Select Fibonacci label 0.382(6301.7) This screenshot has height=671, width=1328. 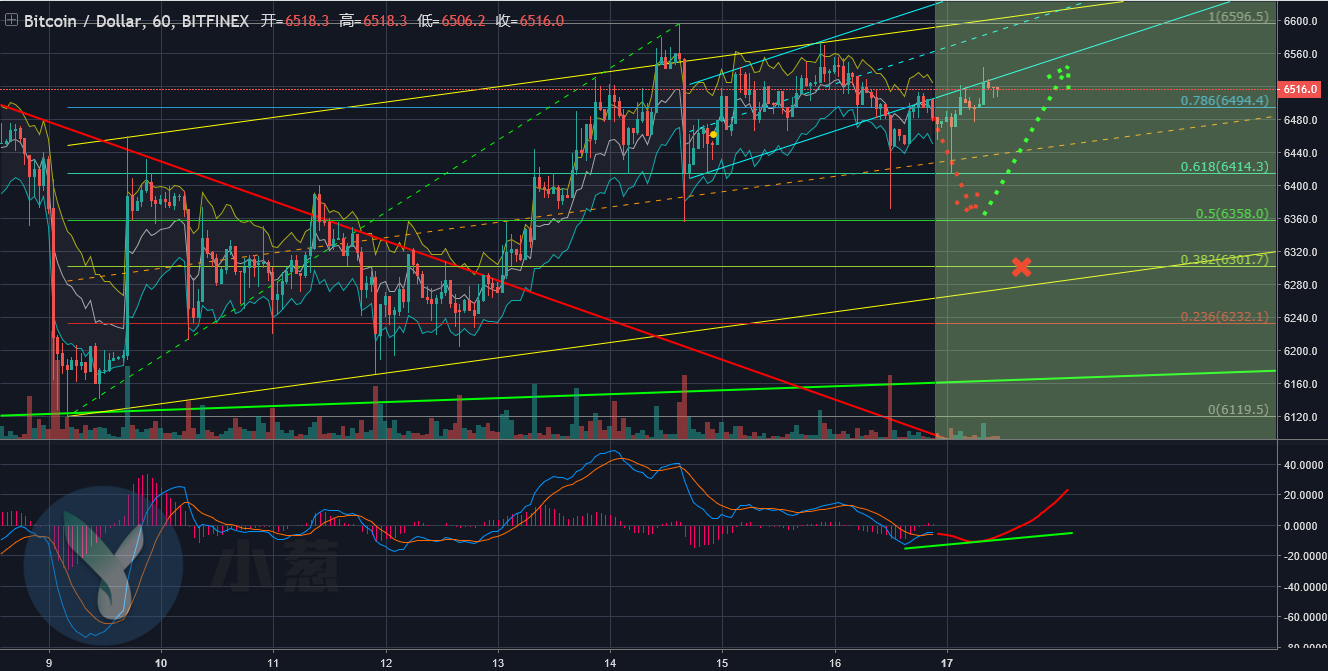point(1225,260)
